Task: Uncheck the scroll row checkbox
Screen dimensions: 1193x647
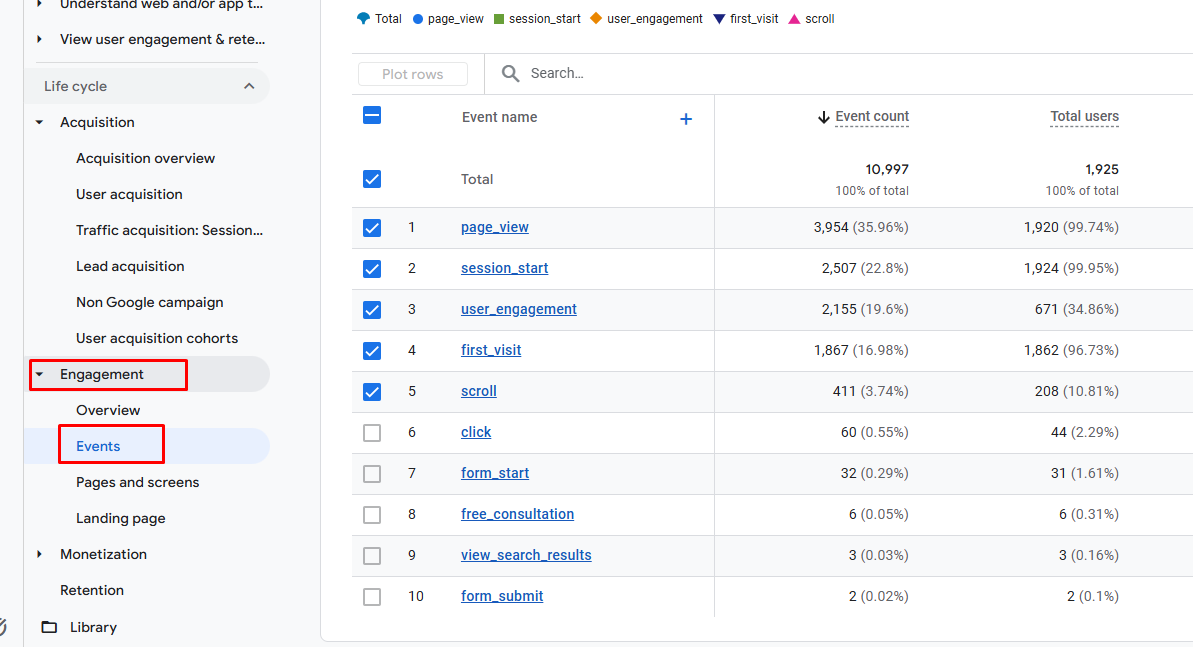Action: point(372,392)
